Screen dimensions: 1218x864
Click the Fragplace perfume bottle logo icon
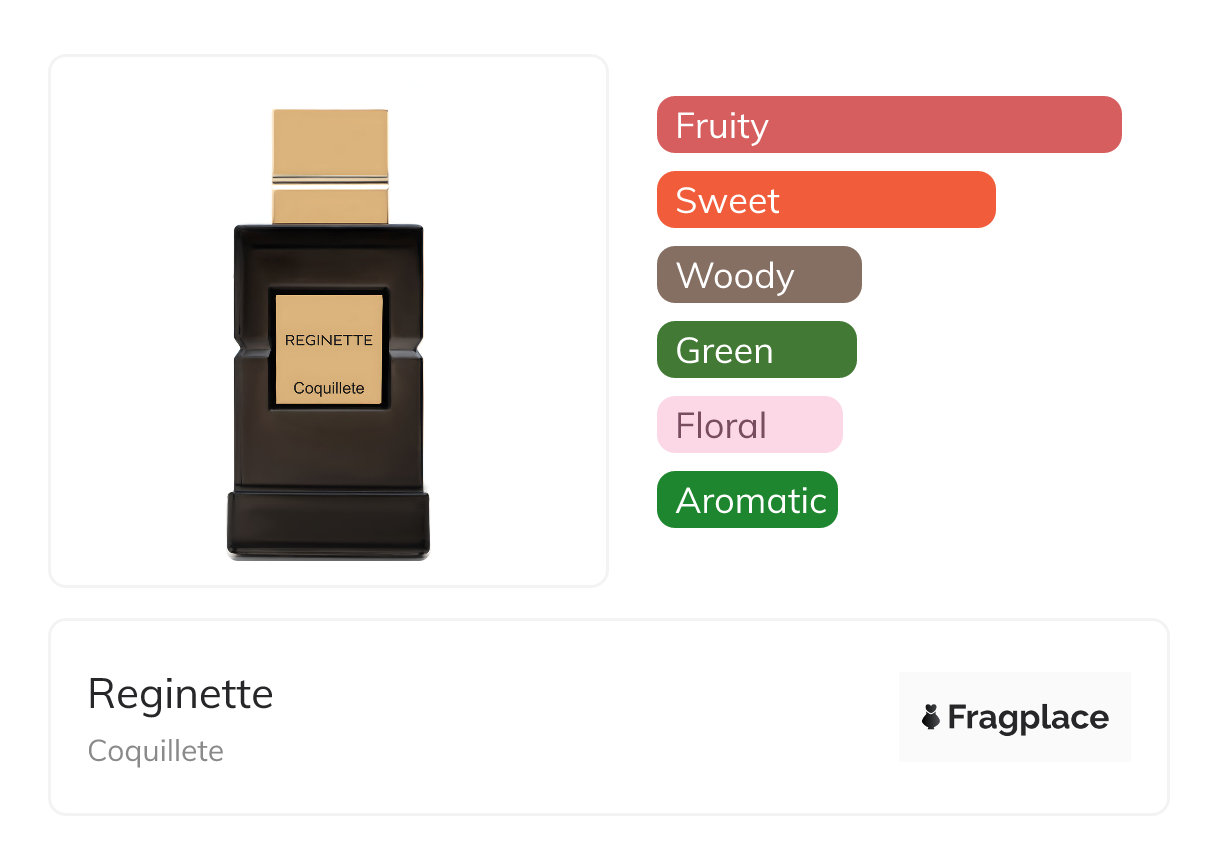[931, 717]
